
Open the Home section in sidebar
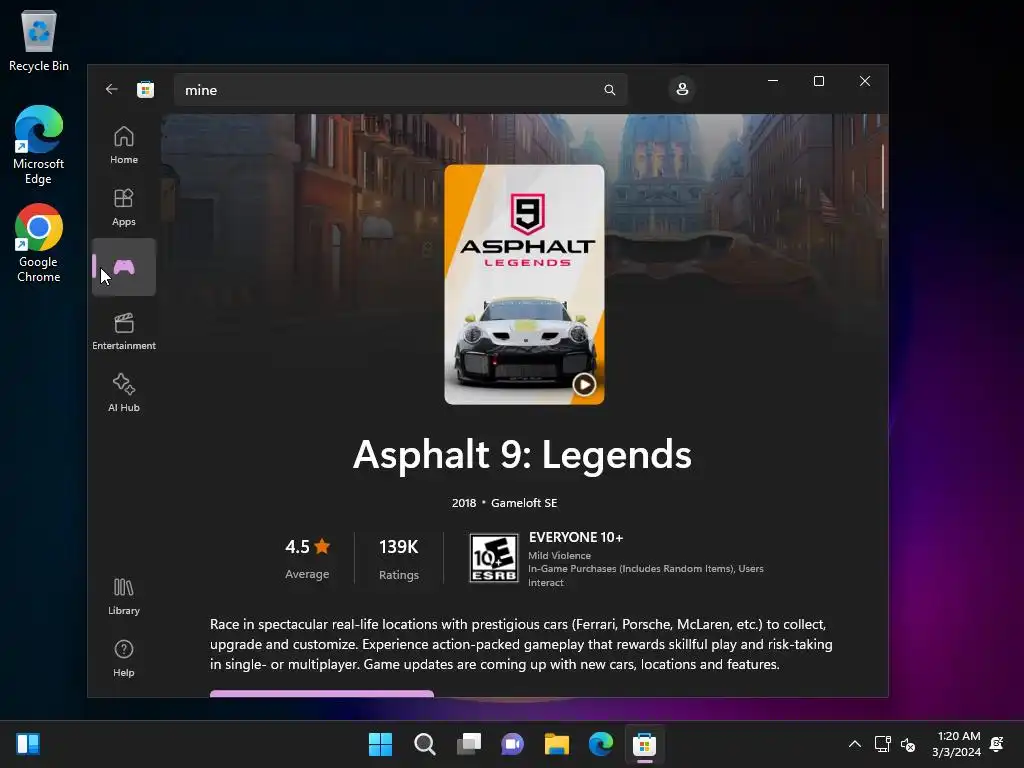point(123,145)
